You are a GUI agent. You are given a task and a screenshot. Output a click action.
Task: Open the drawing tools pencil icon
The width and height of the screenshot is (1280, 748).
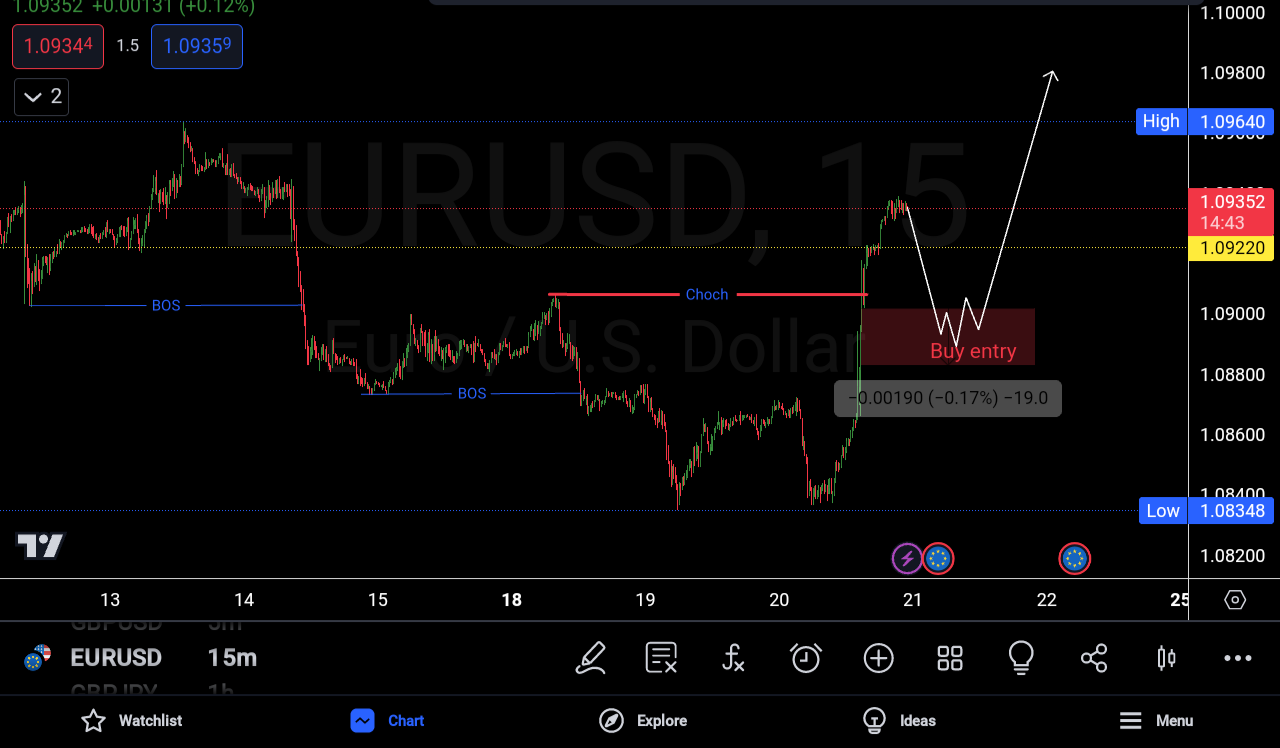(x=591, y=658)
